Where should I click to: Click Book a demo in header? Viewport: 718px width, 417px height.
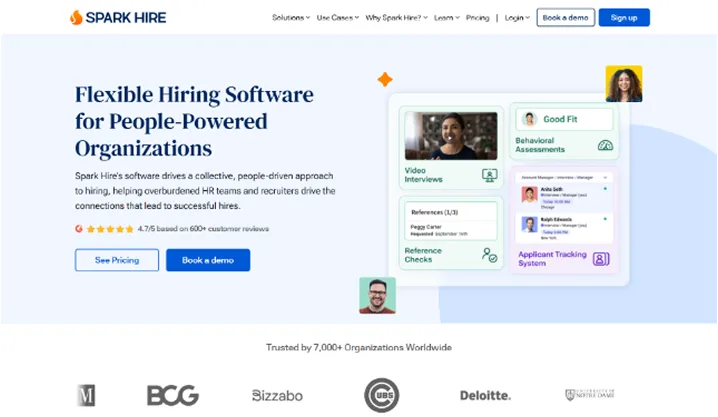566,17
